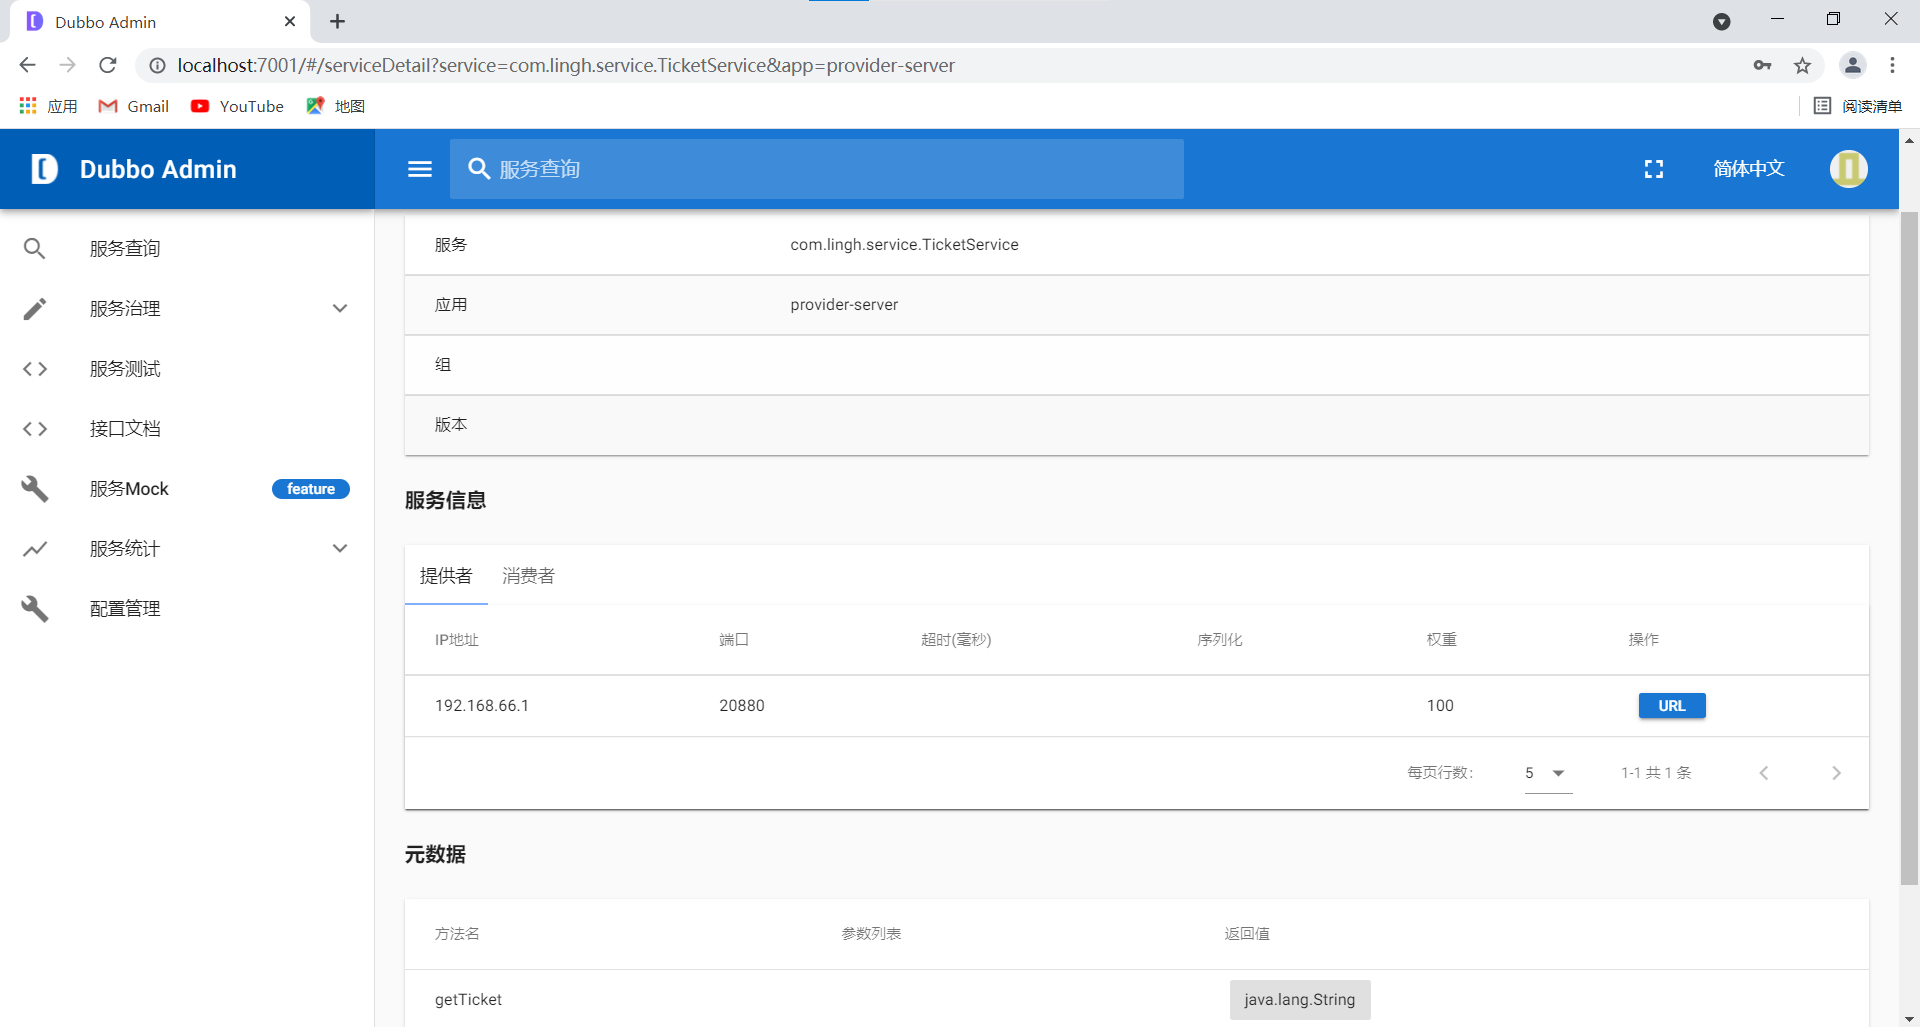Click the URL button for 192.168.66.1
Screen dimensions: 1920x1027
(x=1672, y=706)
